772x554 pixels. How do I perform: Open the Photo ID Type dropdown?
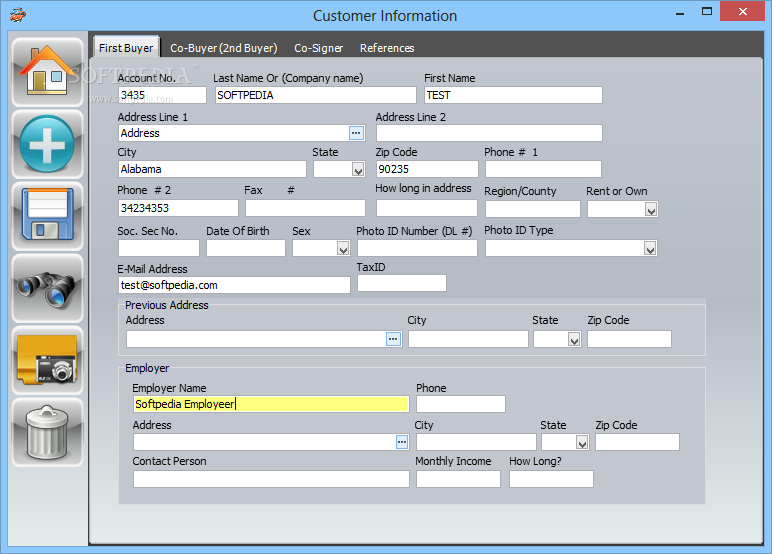point(650,249)
